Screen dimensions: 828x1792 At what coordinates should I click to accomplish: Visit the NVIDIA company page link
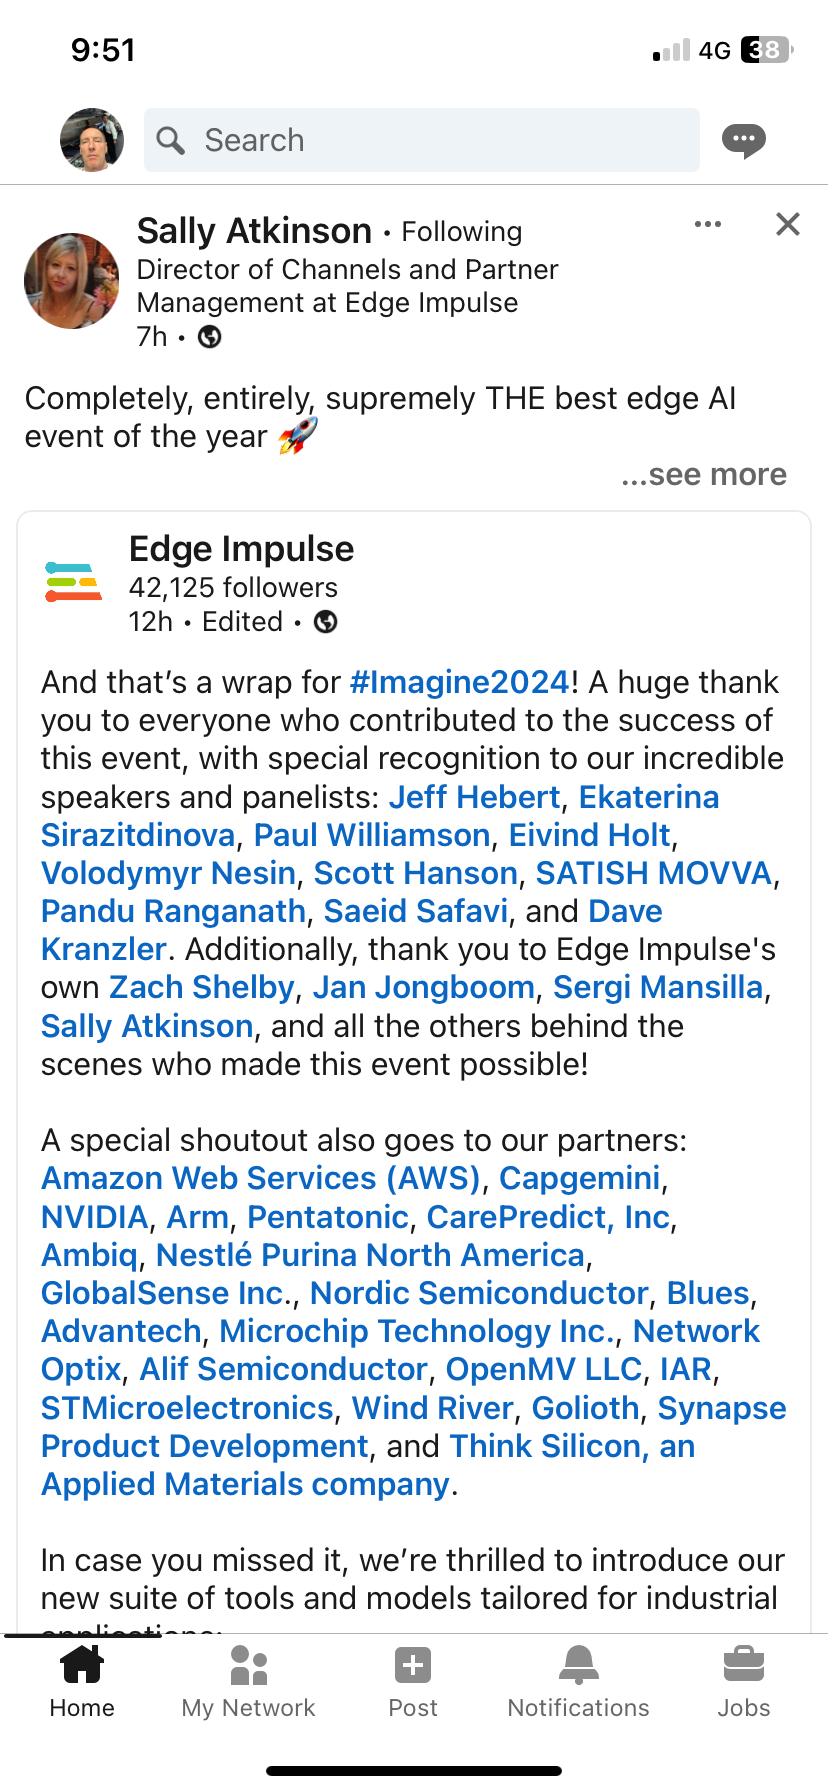click(95, 1217)
